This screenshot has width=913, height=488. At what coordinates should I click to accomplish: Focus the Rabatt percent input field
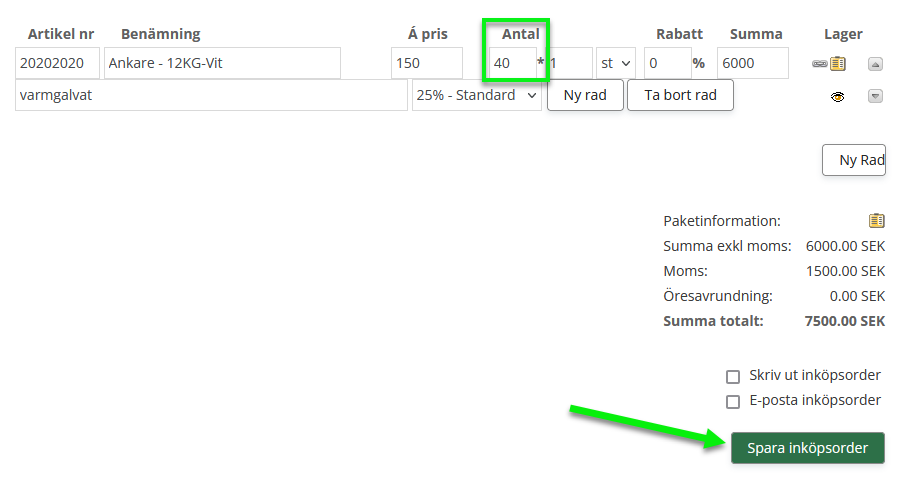point(666,63)
